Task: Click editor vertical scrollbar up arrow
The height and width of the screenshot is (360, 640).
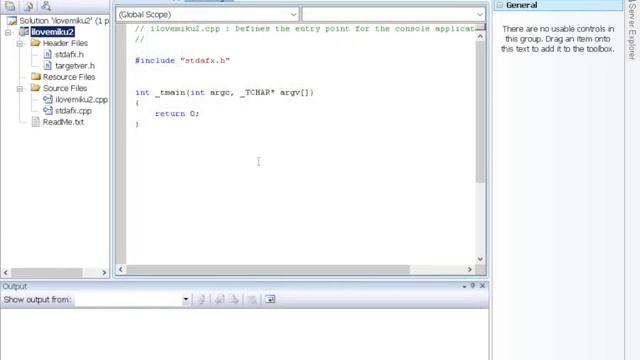Action: (480, 36)
